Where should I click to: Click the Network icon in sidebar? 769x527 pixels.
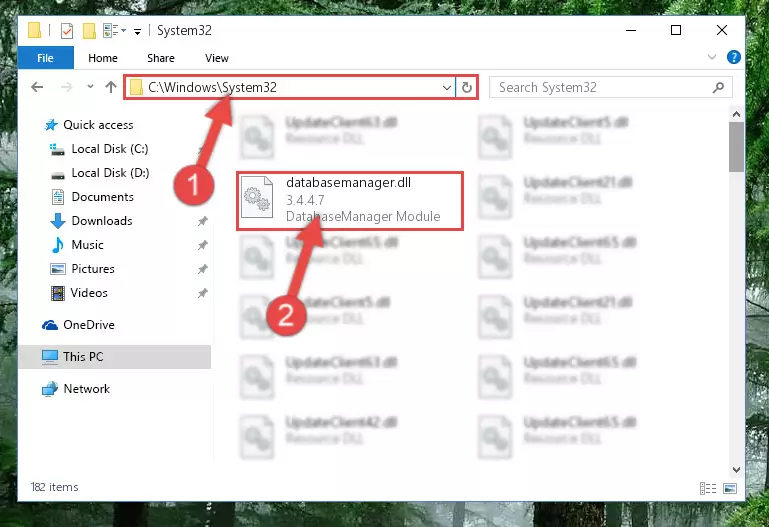[50, 389]
